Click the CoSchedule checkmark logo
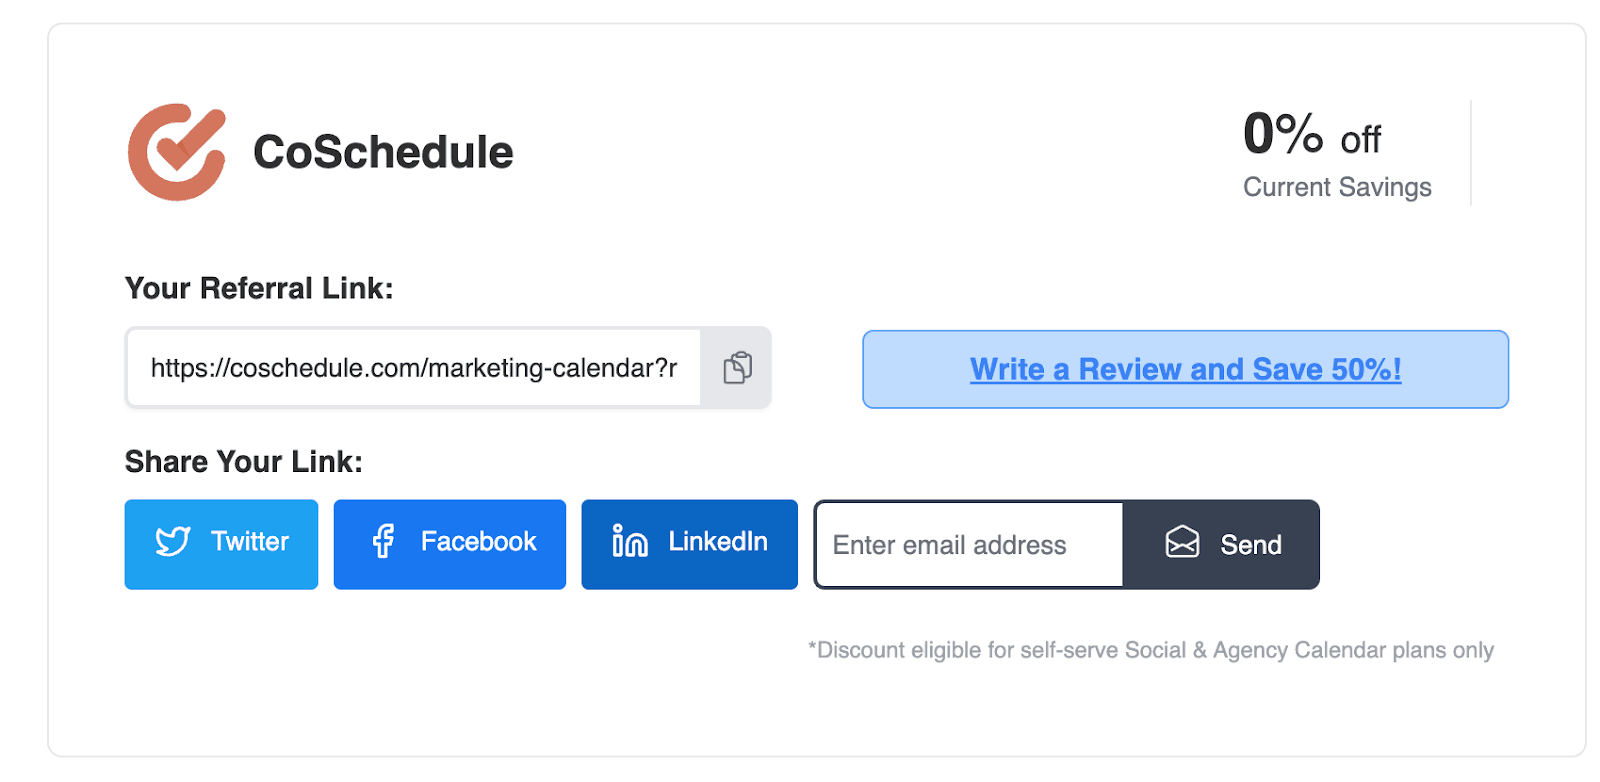Viewport: 1600px width, 782px height. tap(176, 152)
